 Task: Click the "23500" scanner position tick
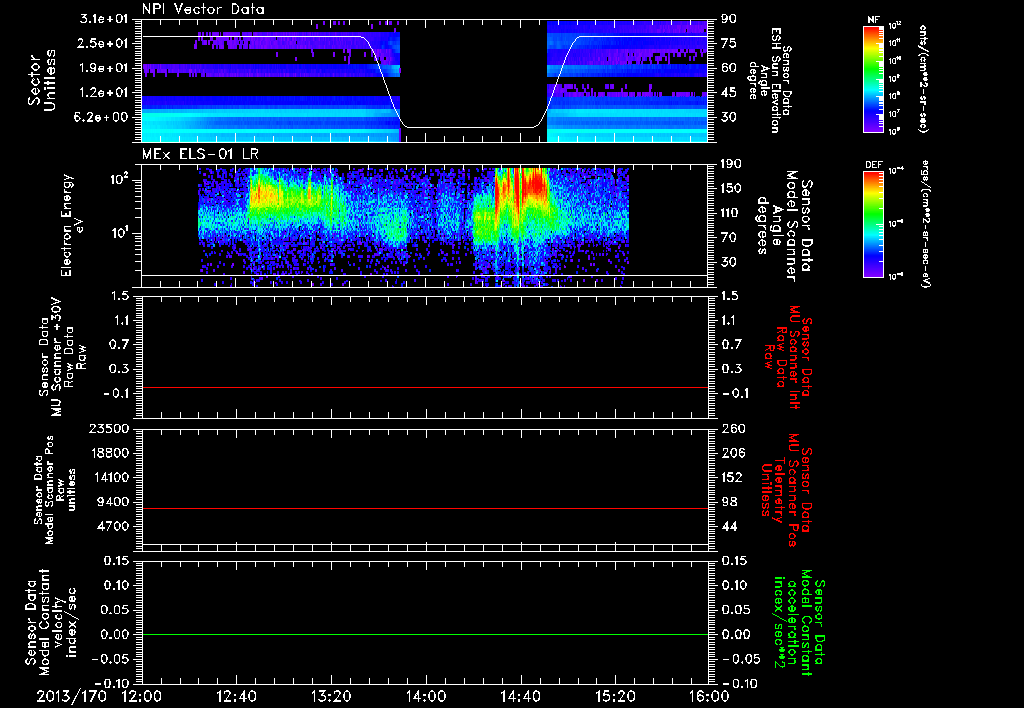coord(110,428)
